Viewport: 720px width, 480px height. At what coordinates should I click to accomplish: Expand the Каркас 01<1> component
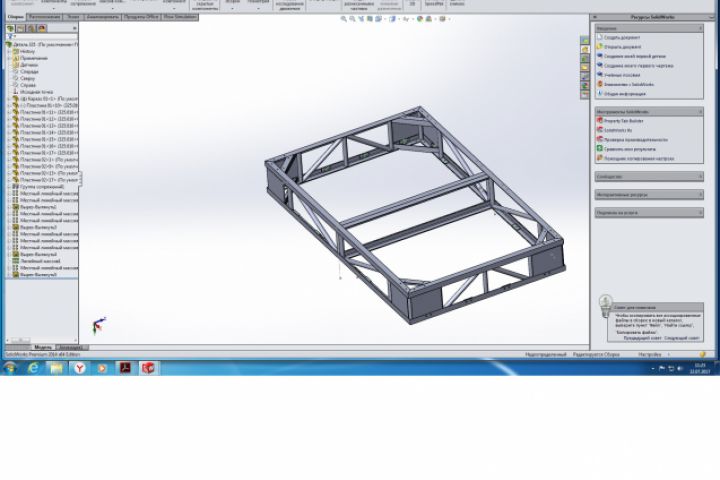pyautogui.click(x=9, y=98)
